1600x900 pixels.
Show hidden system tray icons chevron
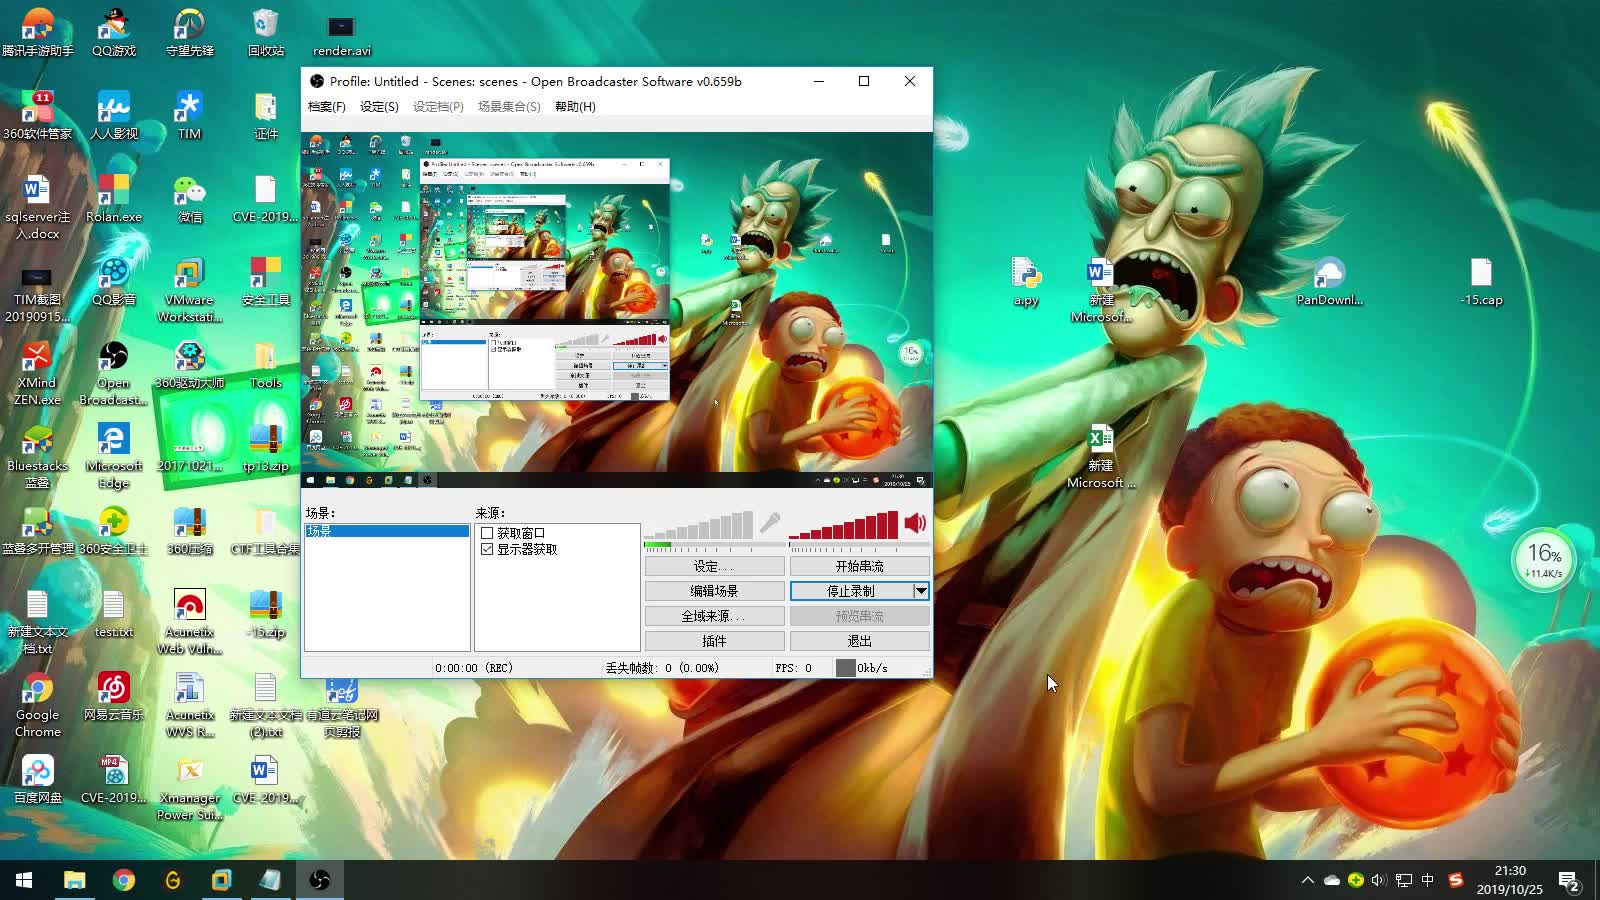click(x=1307, y=880)
